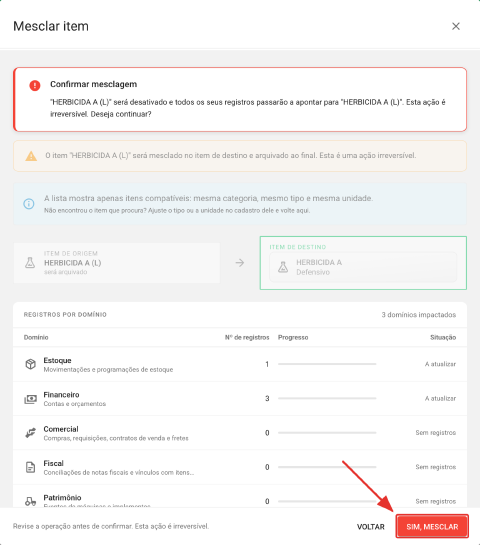Click the ITEM DE DESTINO label
The height and width of the screenshot is (545, 480).
tap(298, 247)
